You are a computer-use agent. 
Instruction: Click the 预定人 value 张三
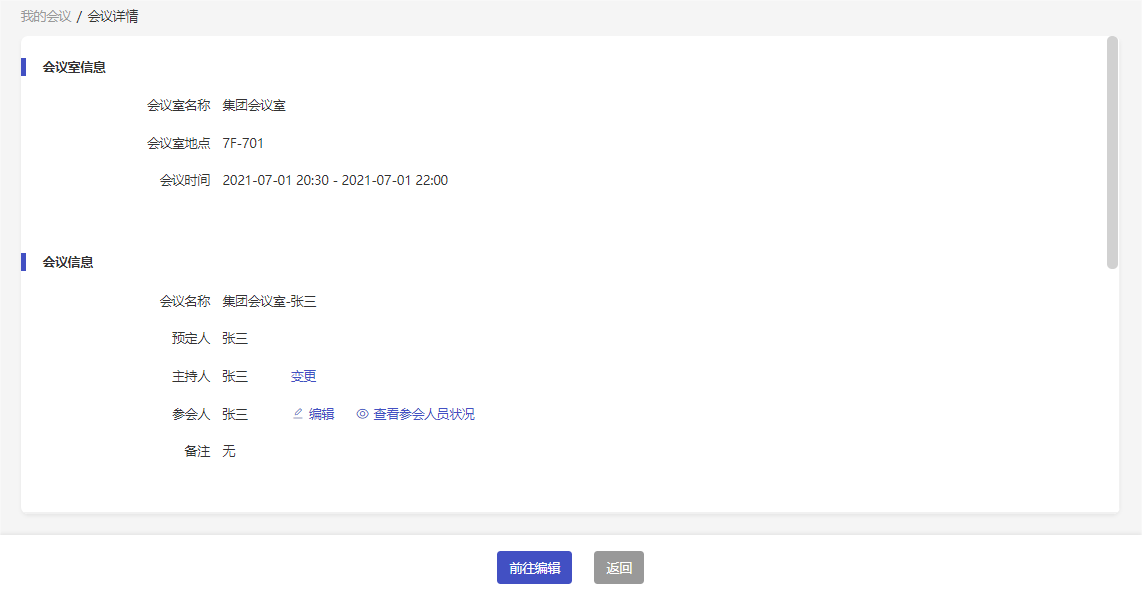point(235,338)
